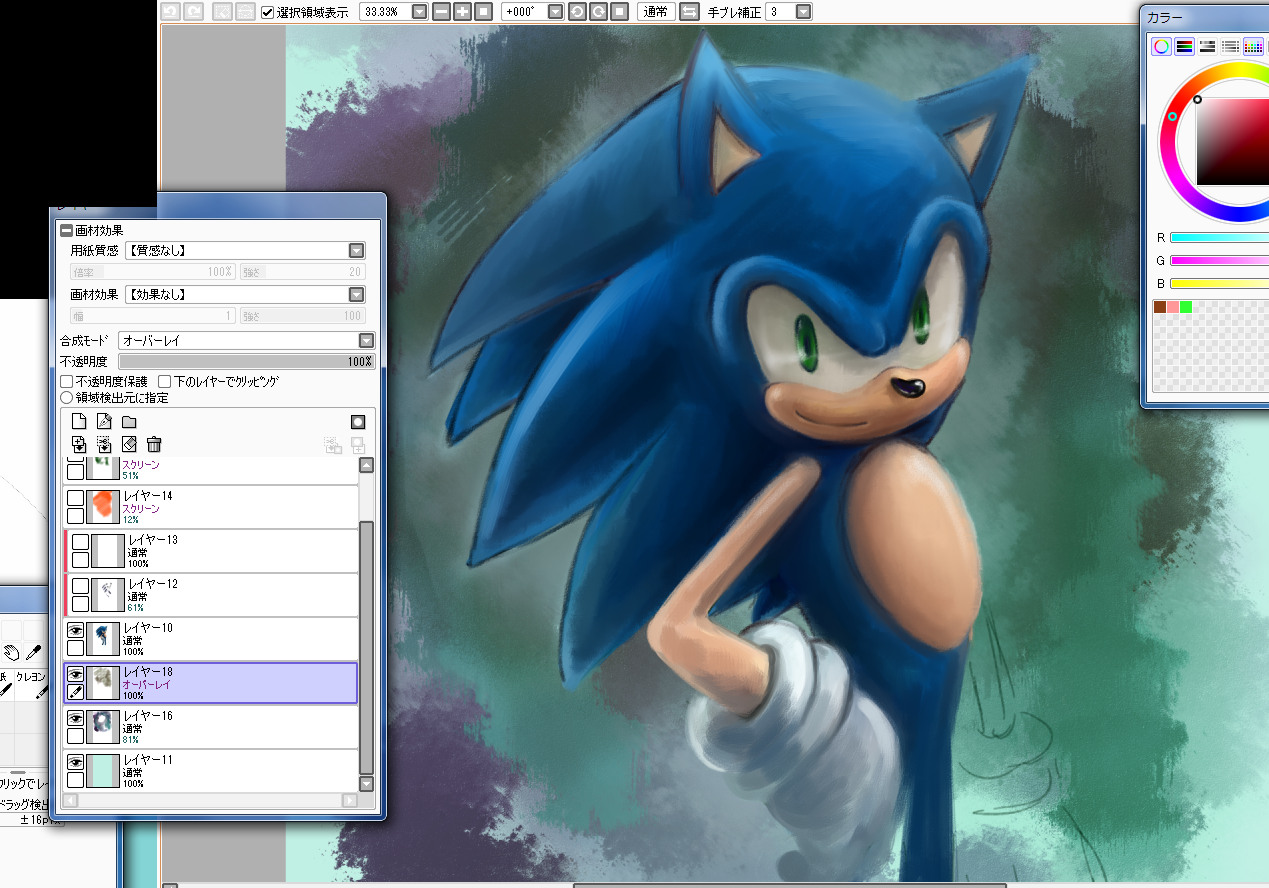Image resolution: width=1269 pixels, height=888 pixels.
Task: Hide レイヤー11 with its eye icon
Action: coord(75,763)
